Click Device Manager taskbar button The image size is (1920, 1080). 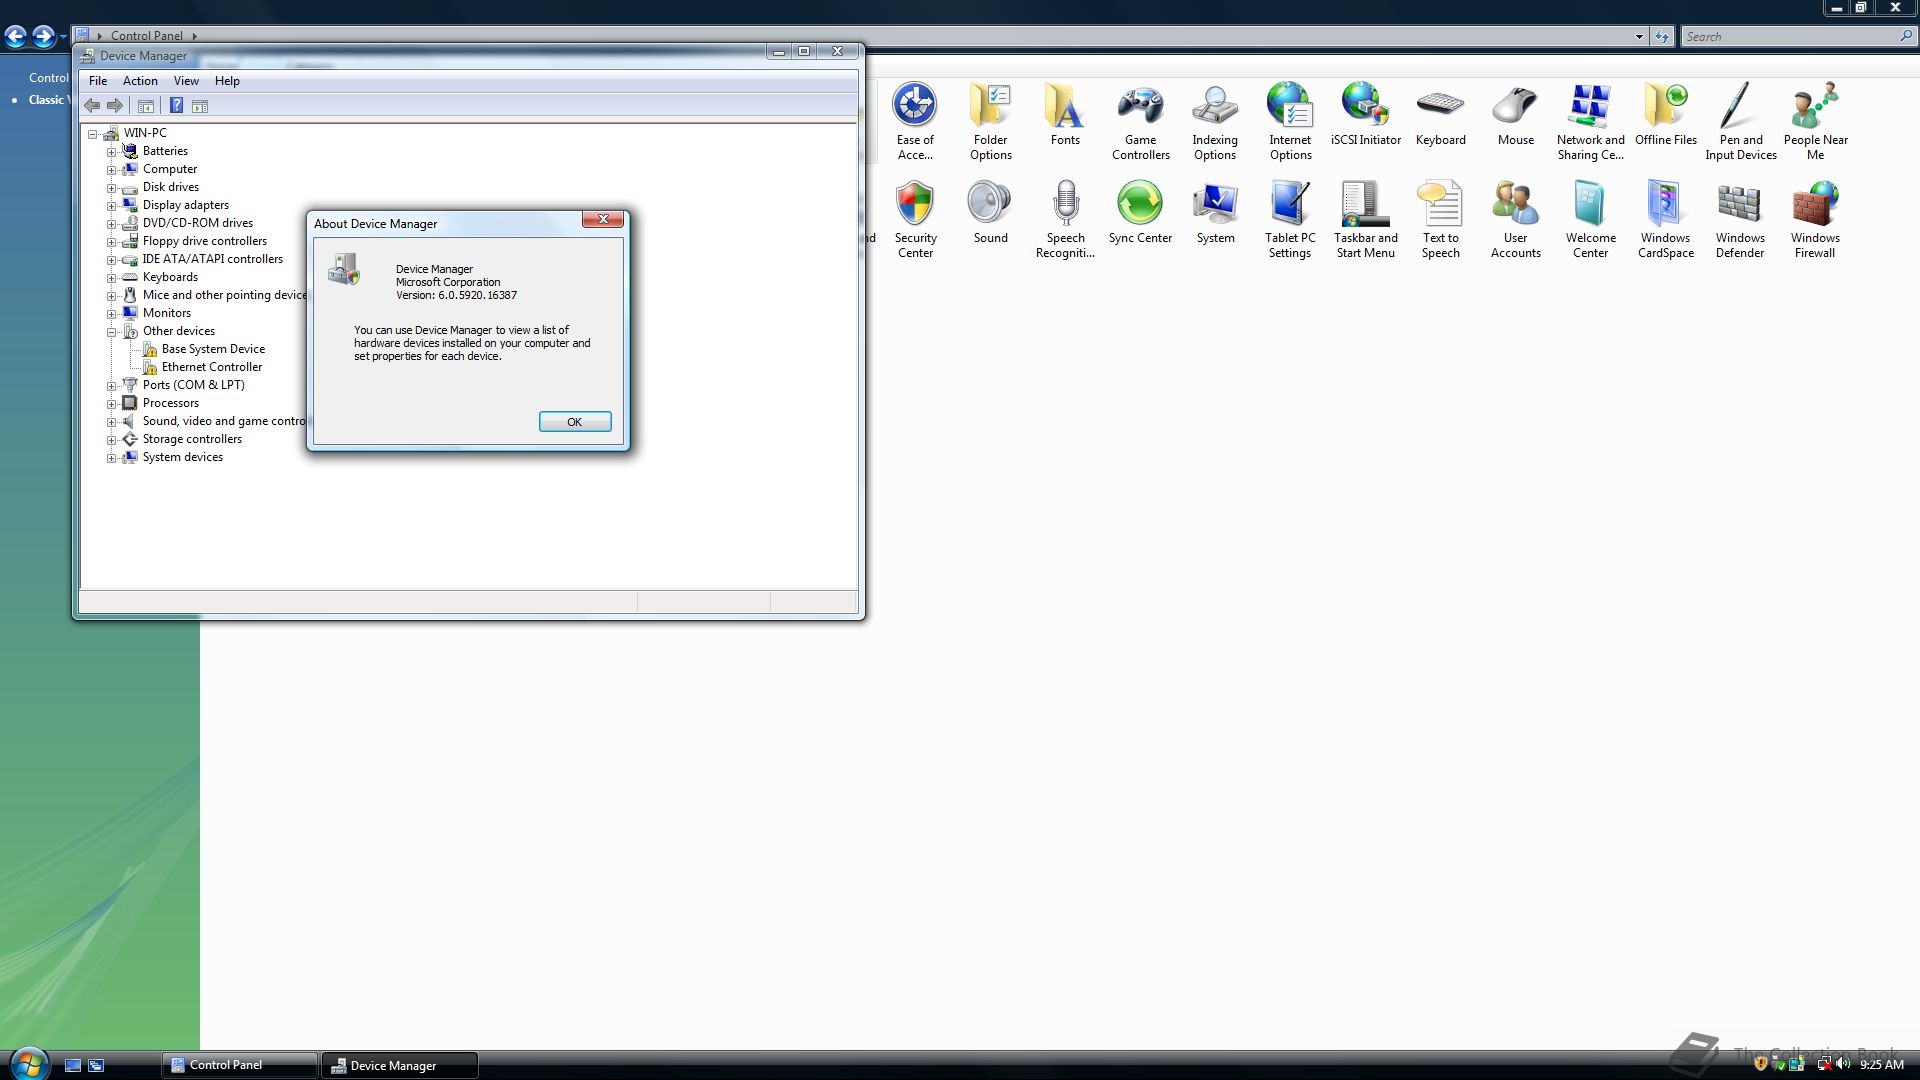(400, 1065)
